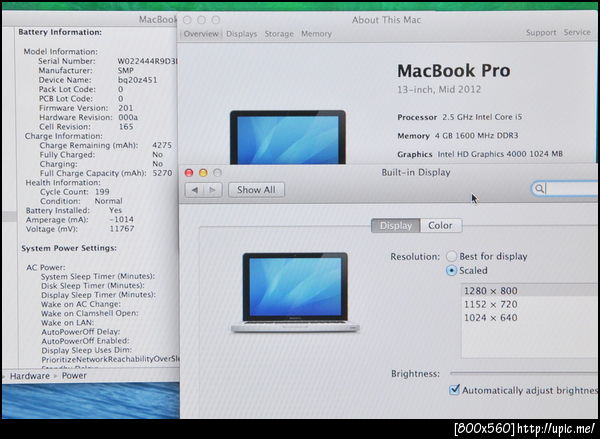Click laptop thumbnail in Built-in Display pane
This screenshot has width=600, height=439.
[295, 292]
